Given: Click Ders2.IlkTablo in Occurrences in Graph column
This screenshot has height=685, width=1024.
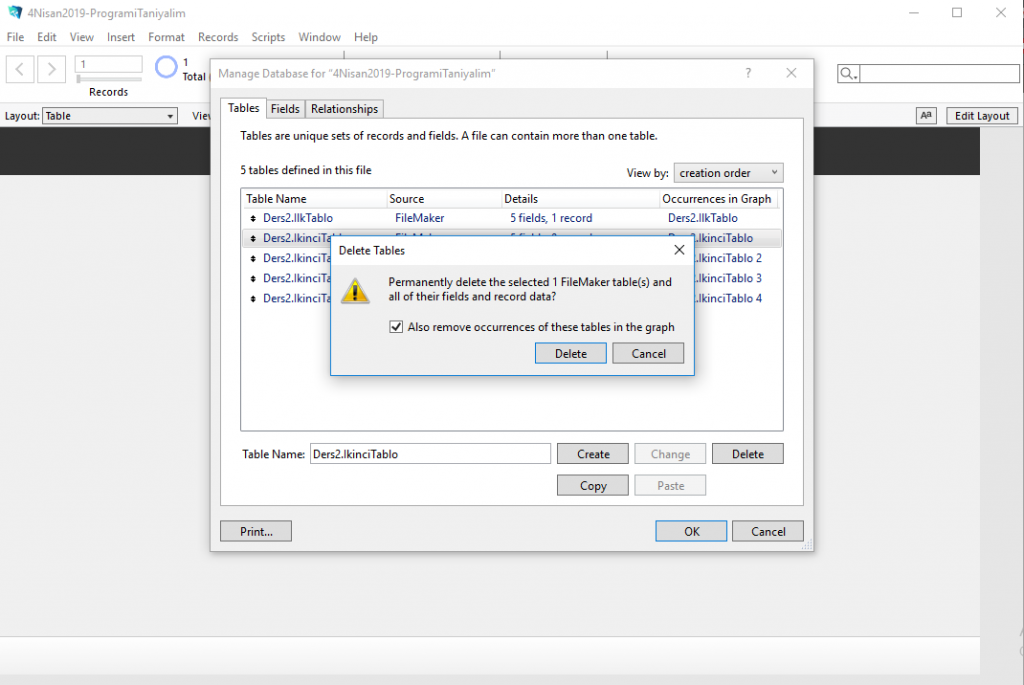Looking at the screenshot, I should (x=703, y=218).
